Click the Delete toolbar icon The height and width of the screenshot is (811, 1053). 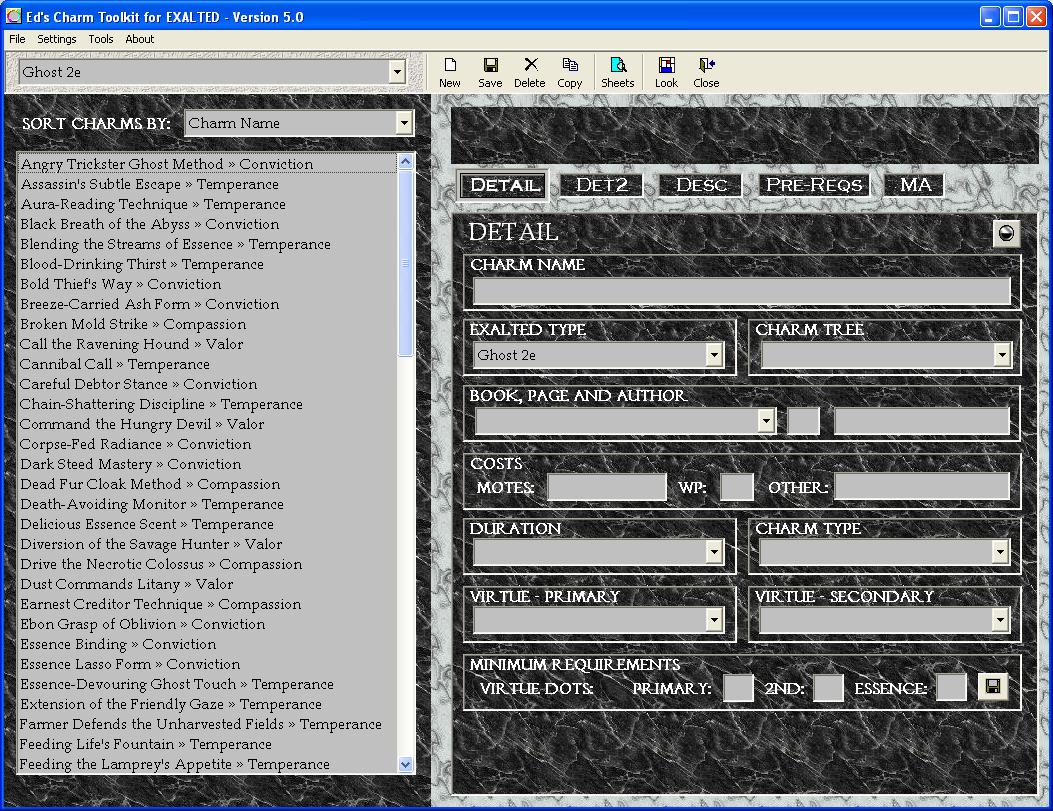coord(530,72)
